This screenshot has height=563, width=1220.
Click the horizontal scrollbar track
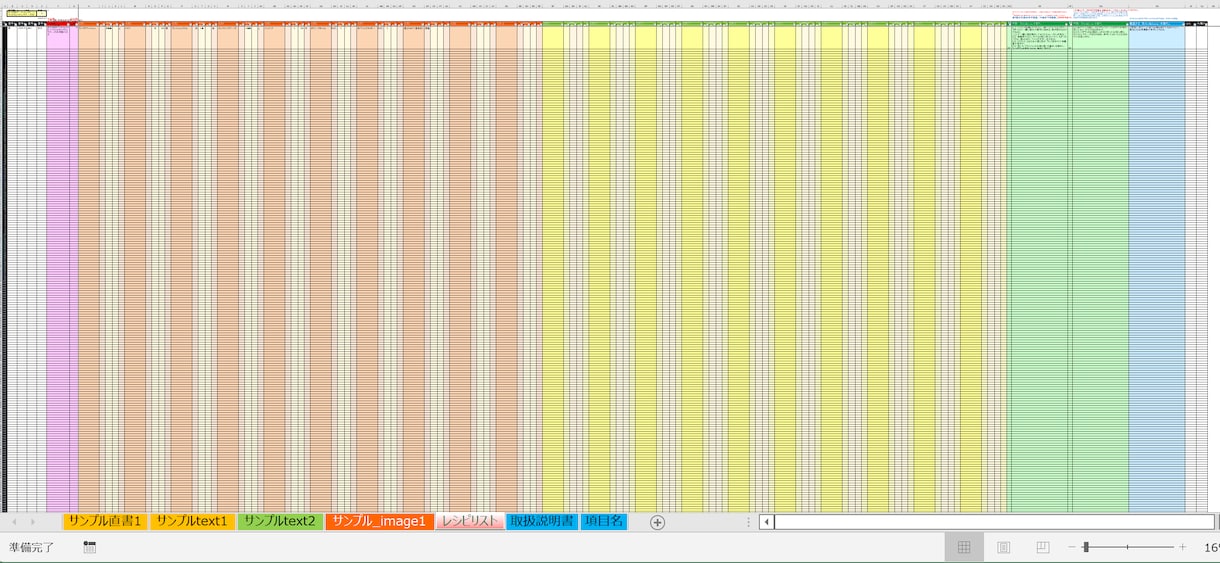[994, 522]
